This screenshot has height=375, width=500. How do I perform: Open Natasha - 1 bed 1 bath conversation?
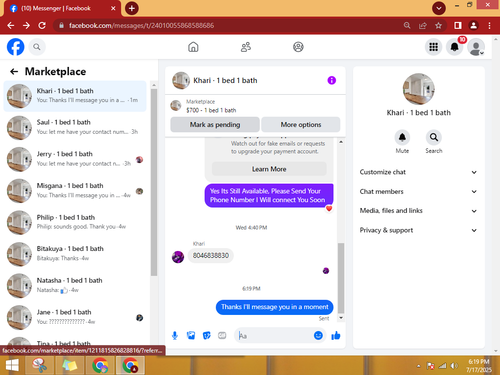[x=75, y=286]
